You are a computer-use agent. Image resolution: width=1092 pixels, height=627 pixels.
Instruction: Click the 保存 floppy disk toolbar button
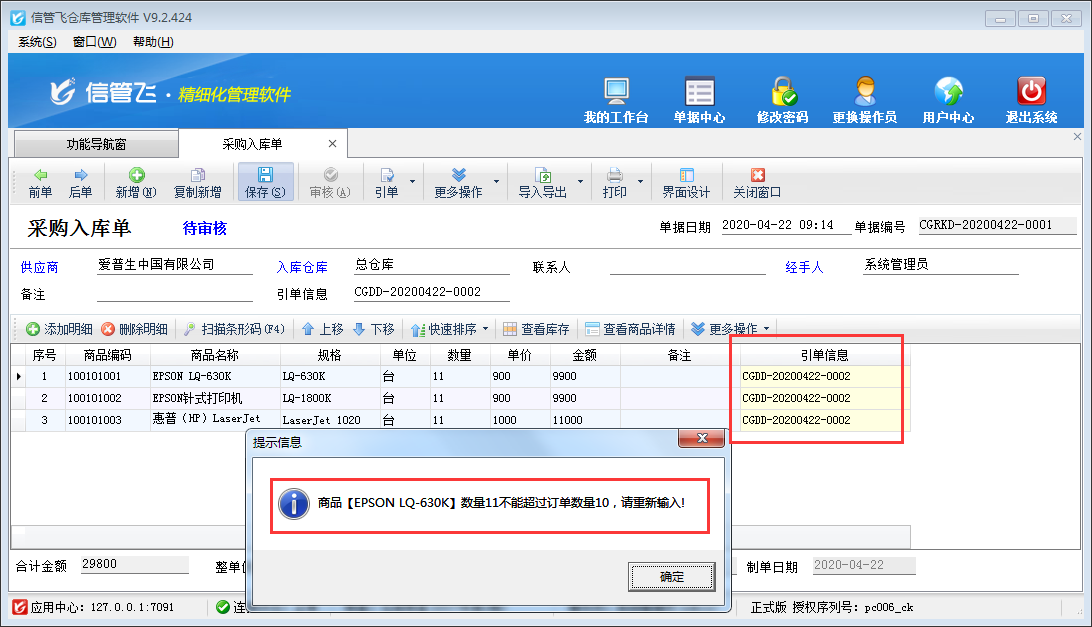[265, 183]
